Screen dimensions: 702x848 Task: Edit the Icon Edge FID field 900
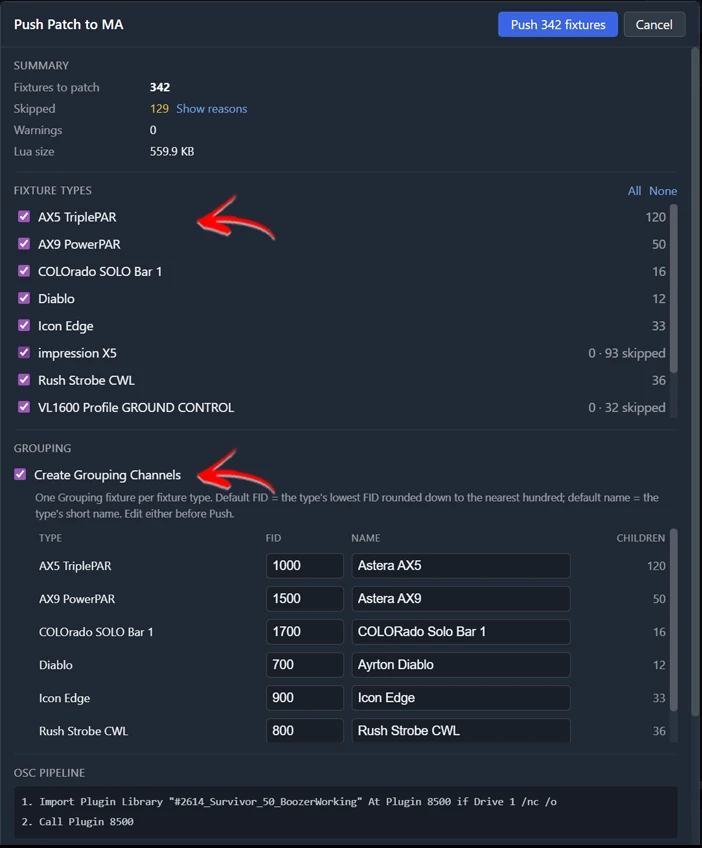(304, 698)
